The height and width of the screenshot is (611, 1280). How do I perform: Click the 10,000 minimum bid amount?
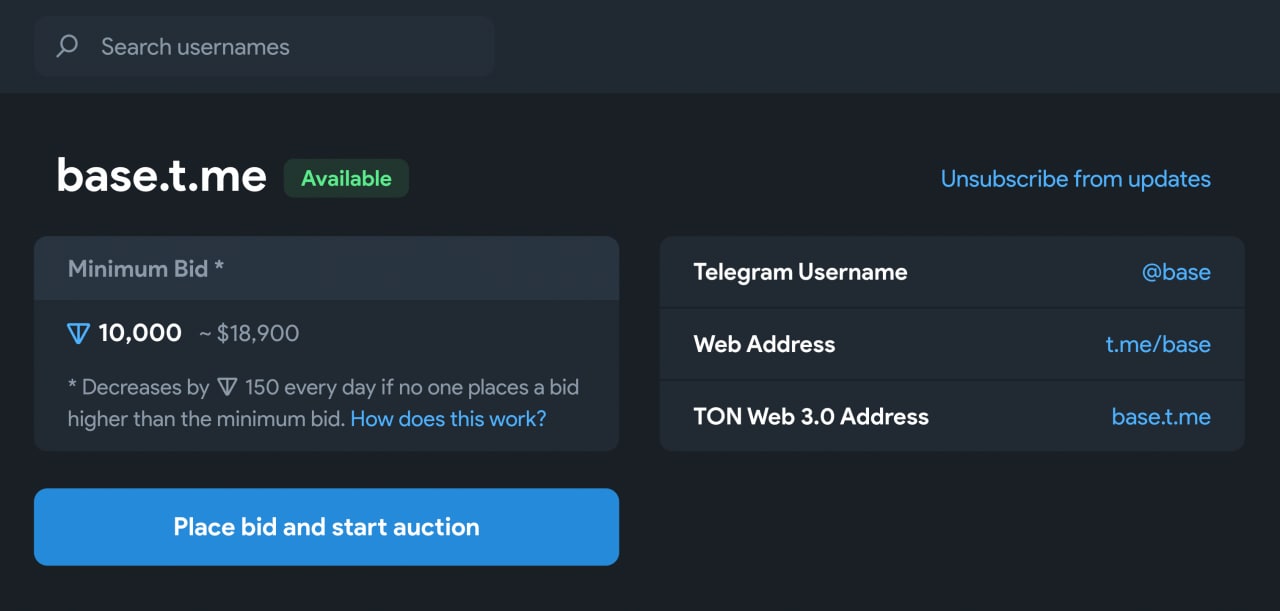click(140, 333)
